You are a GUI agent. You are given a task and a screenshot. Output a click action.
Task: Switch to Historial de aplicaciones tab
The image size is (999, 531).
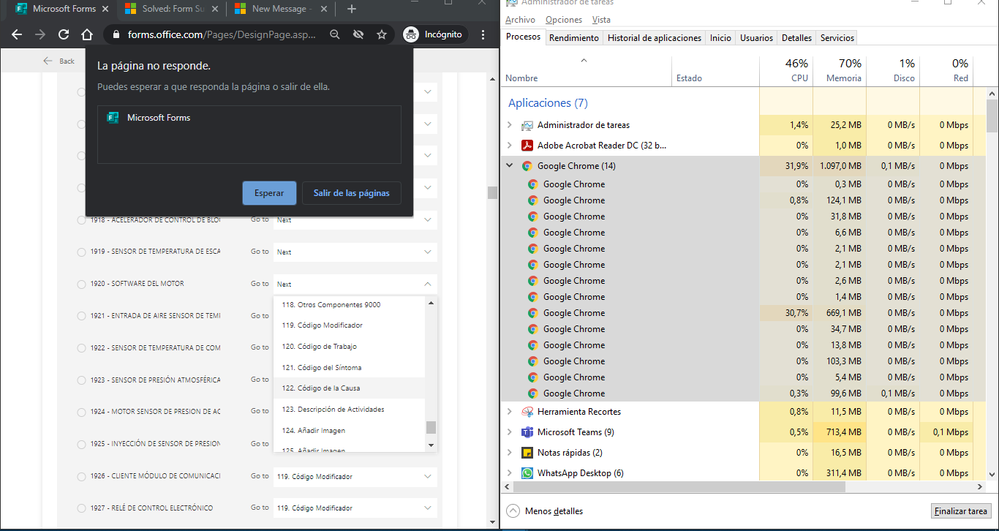tap(654, 38)
